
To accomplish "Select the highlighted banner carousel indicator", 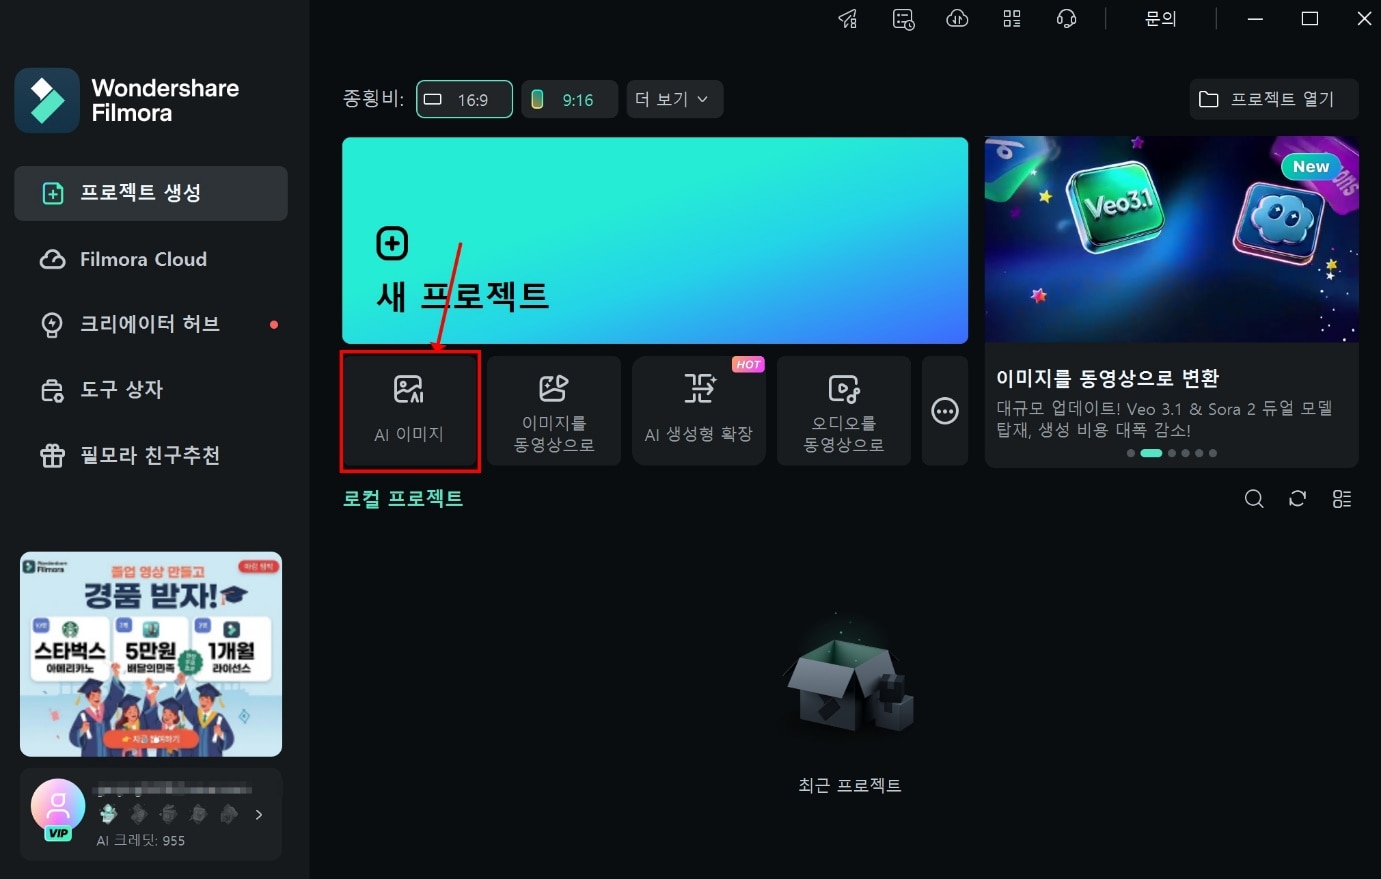I will [x=1151, y=453].
